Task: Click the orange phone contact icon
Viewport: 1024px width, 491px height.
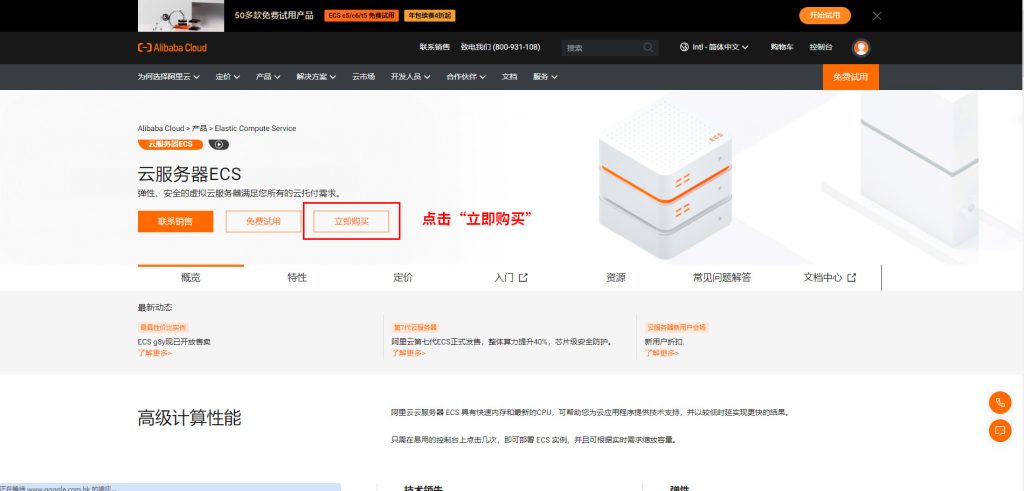Action: point(999,402)
